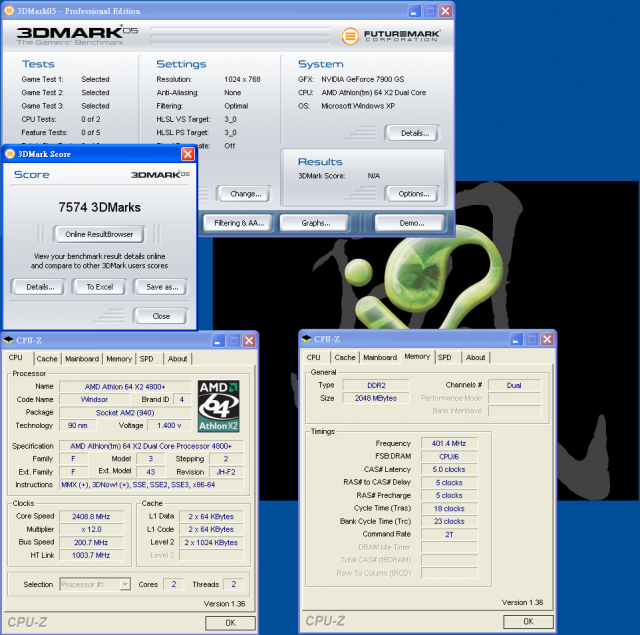Viewport: 640px width, 635px height.
Task: Open SPD tab in left CPU-Z window
Action: (x=147, y=359)
